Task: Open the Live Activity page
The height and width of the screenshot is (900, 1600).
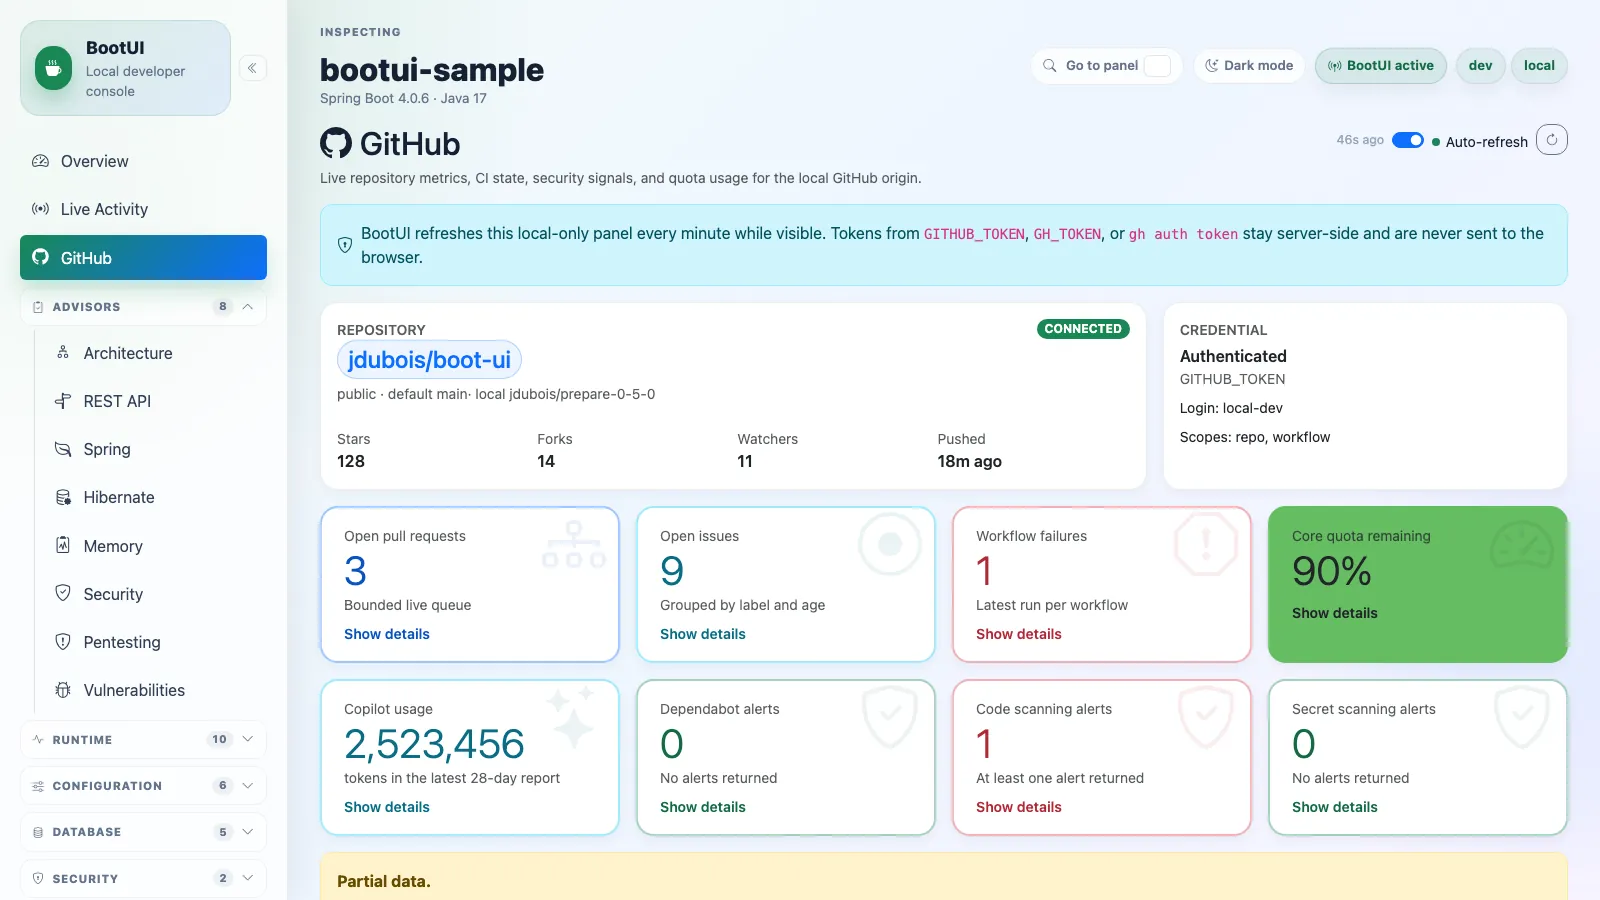Action: (143, 209)
